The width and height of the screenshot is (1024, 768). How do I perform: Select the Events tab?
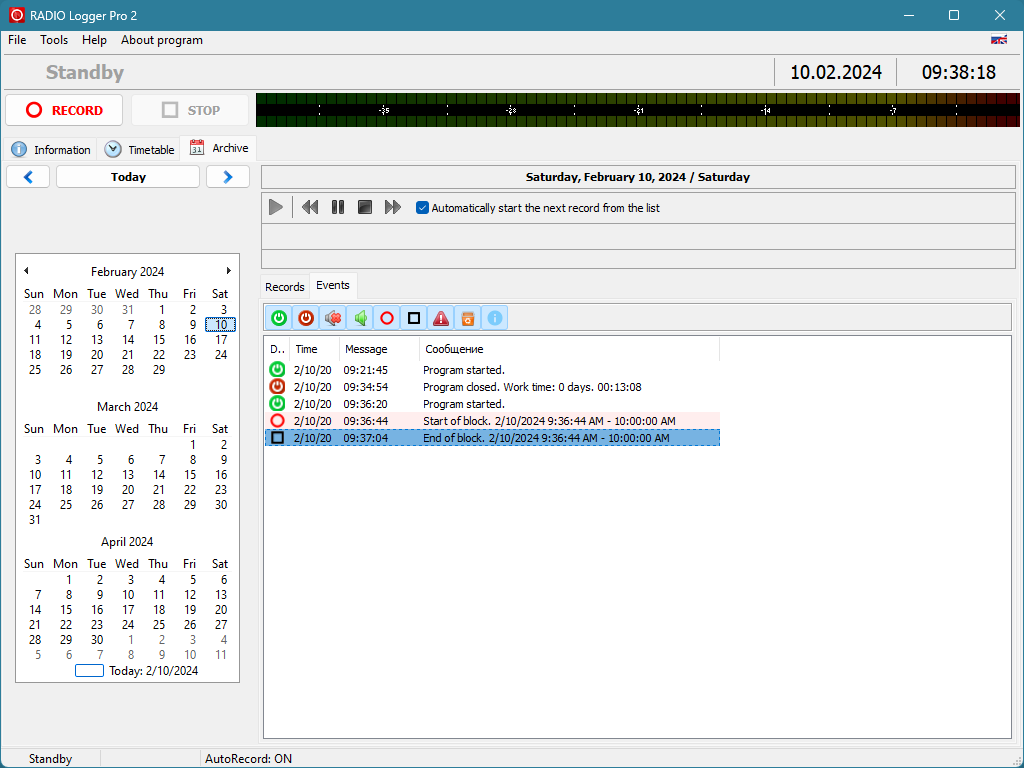333,285
